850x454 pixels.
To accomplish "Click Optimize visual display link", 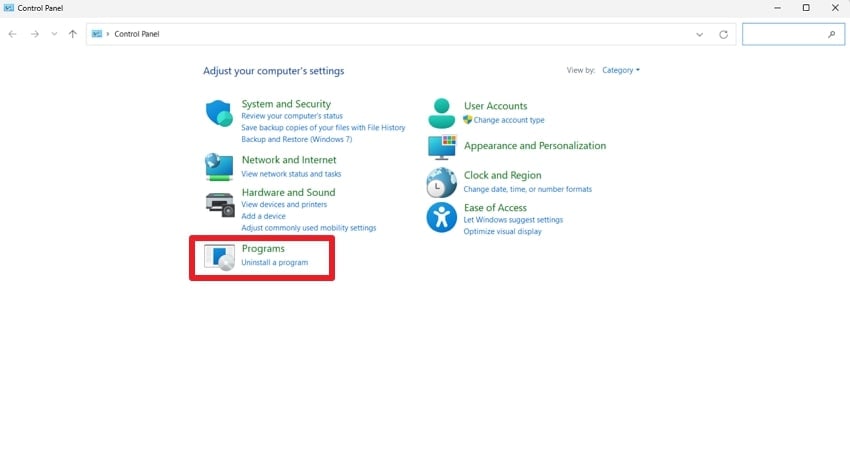I will [x=503, y=232].
